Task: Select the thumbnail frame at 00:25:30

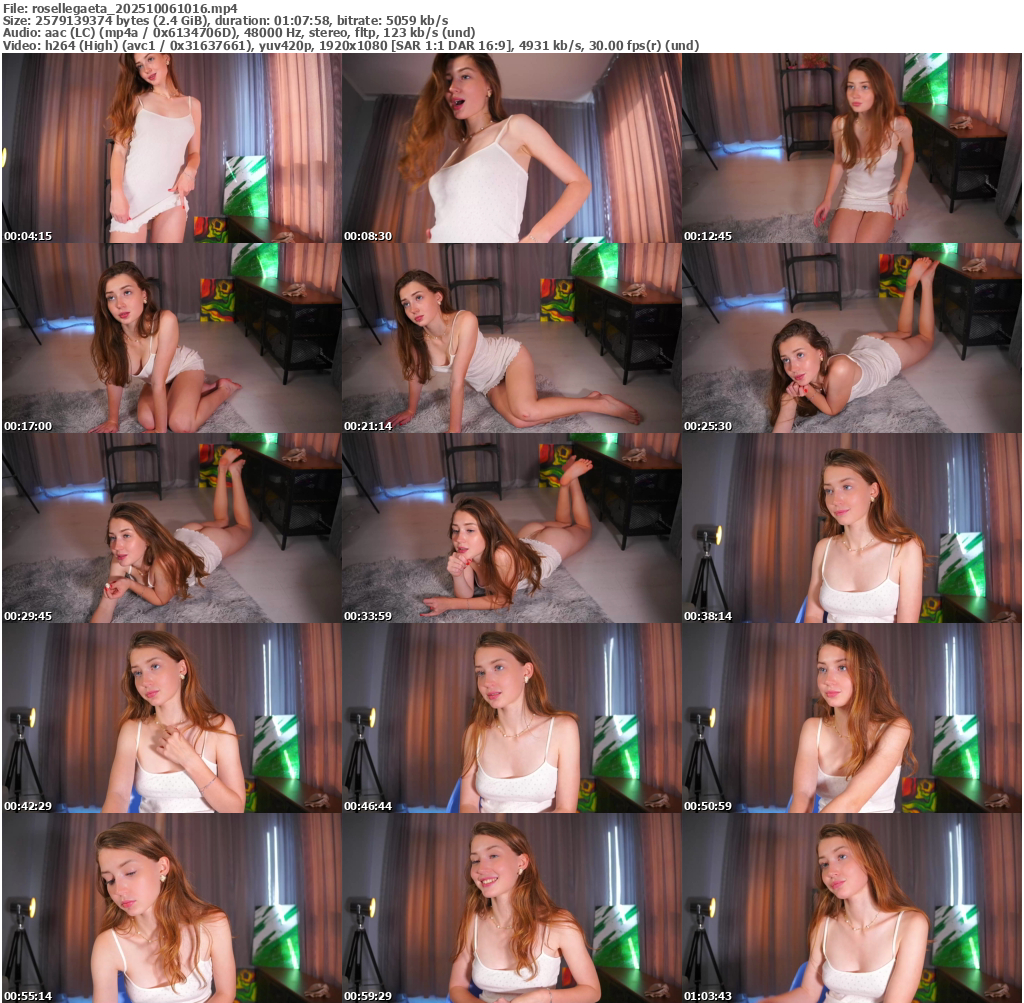Action: click(x=852, y=338)
